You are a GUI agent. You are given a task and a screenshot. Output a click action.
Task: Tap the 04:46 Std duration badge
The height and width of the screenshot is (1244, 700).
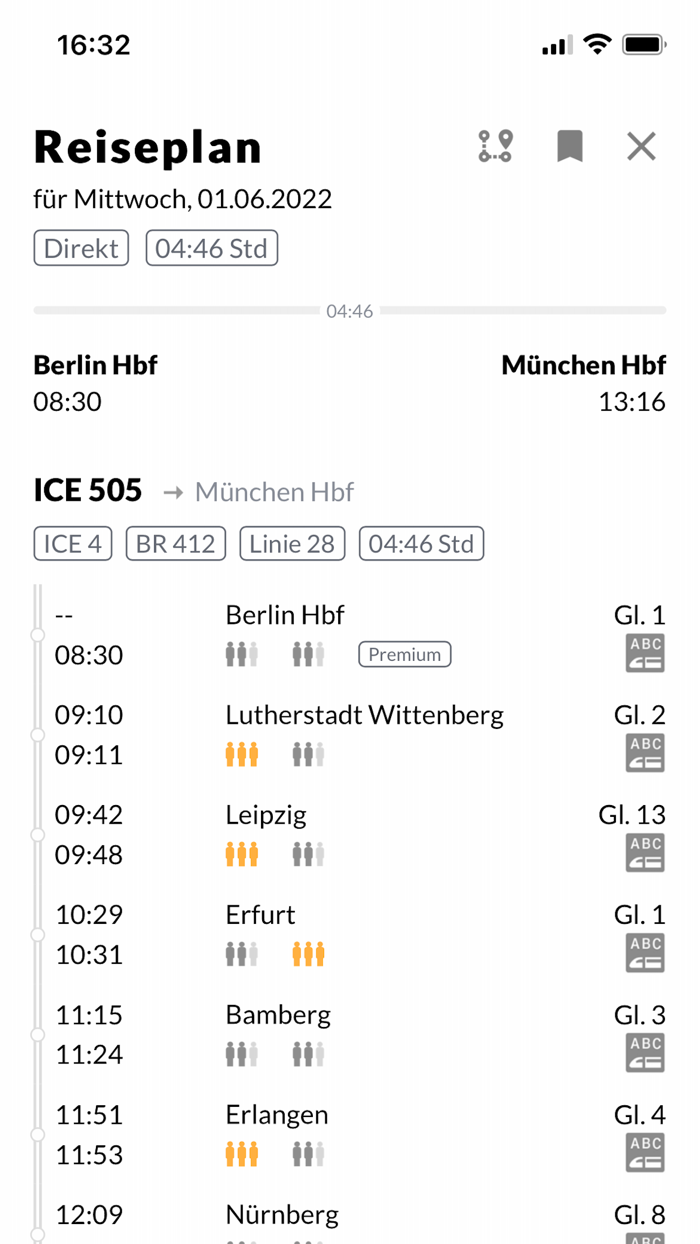(x=211, y=248)
